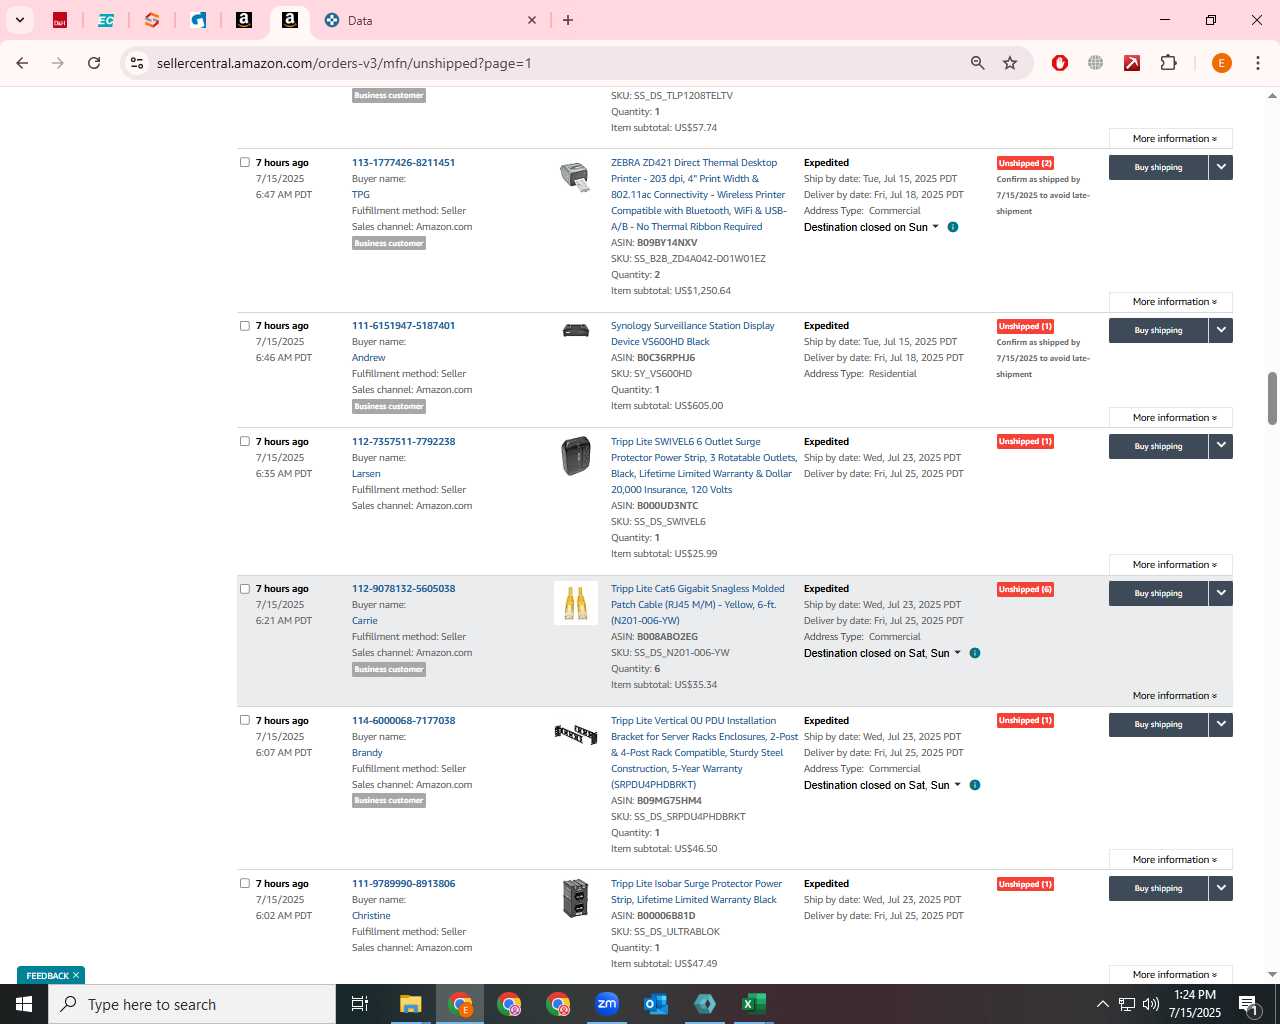Select checkbox for order 113-1777426-8211451
This screenshot has width=1280, height=1024.
(245, 162)
